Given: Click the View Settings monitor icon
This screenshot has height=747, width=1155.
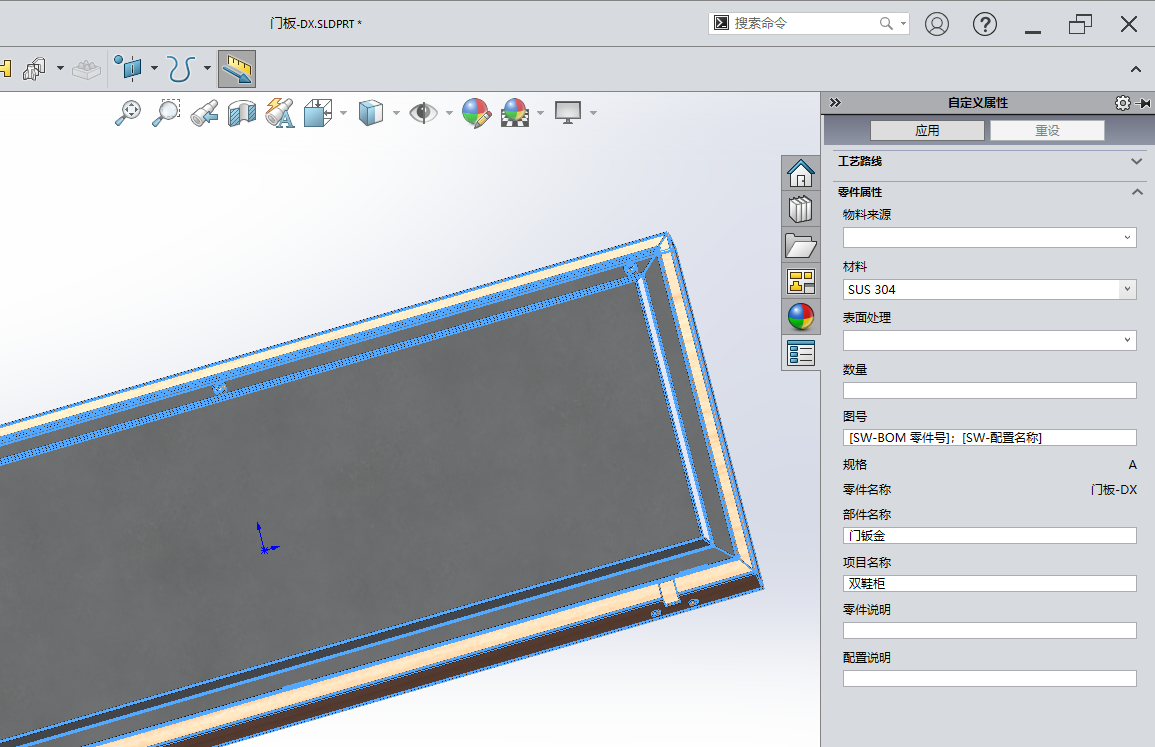Looking at the screenshot, I should tap(568, 113).
